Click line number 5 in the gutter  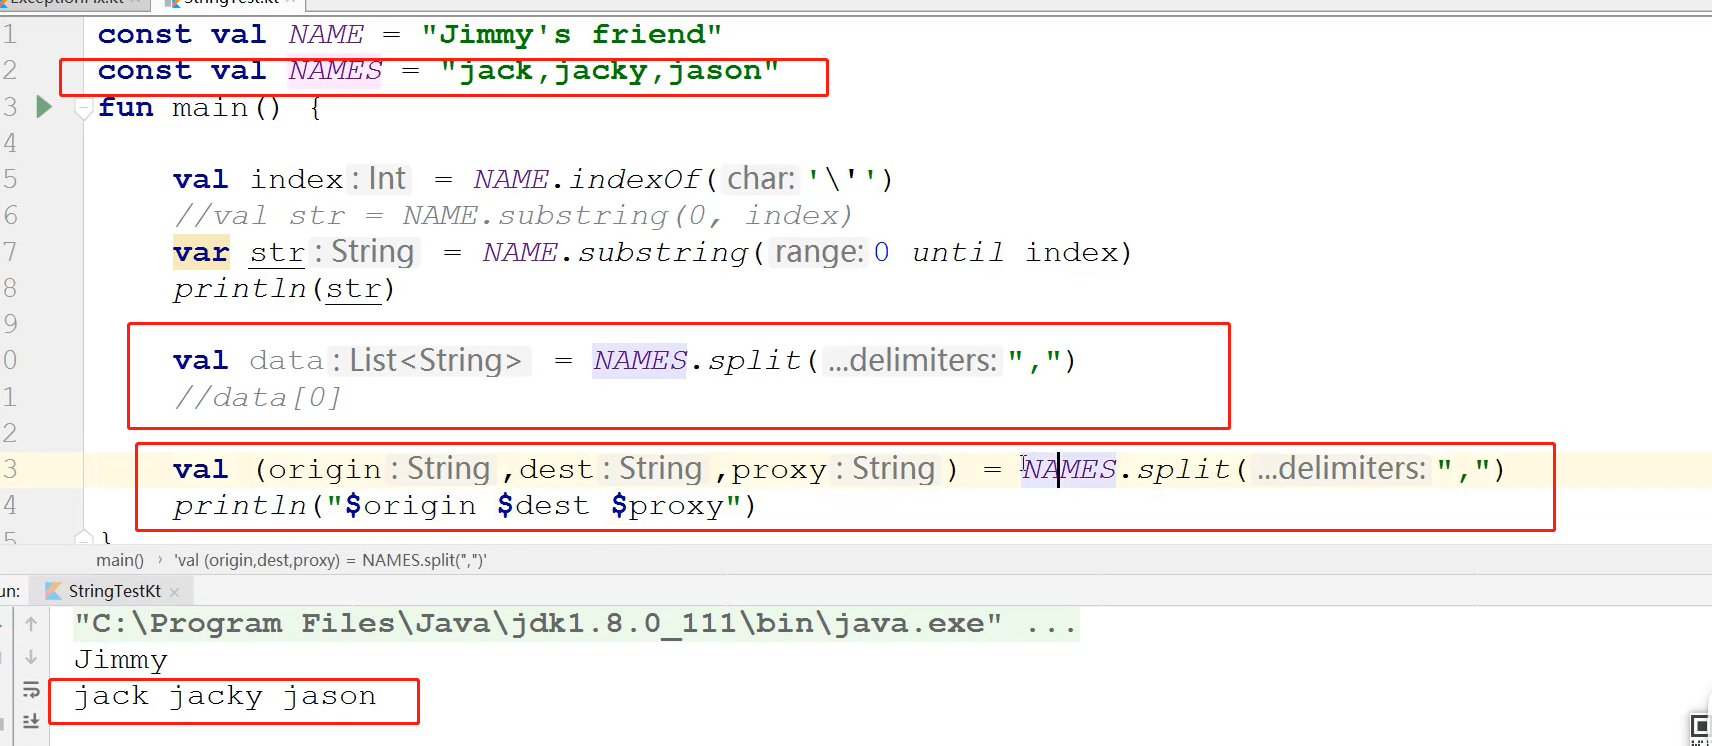(10, 179)
